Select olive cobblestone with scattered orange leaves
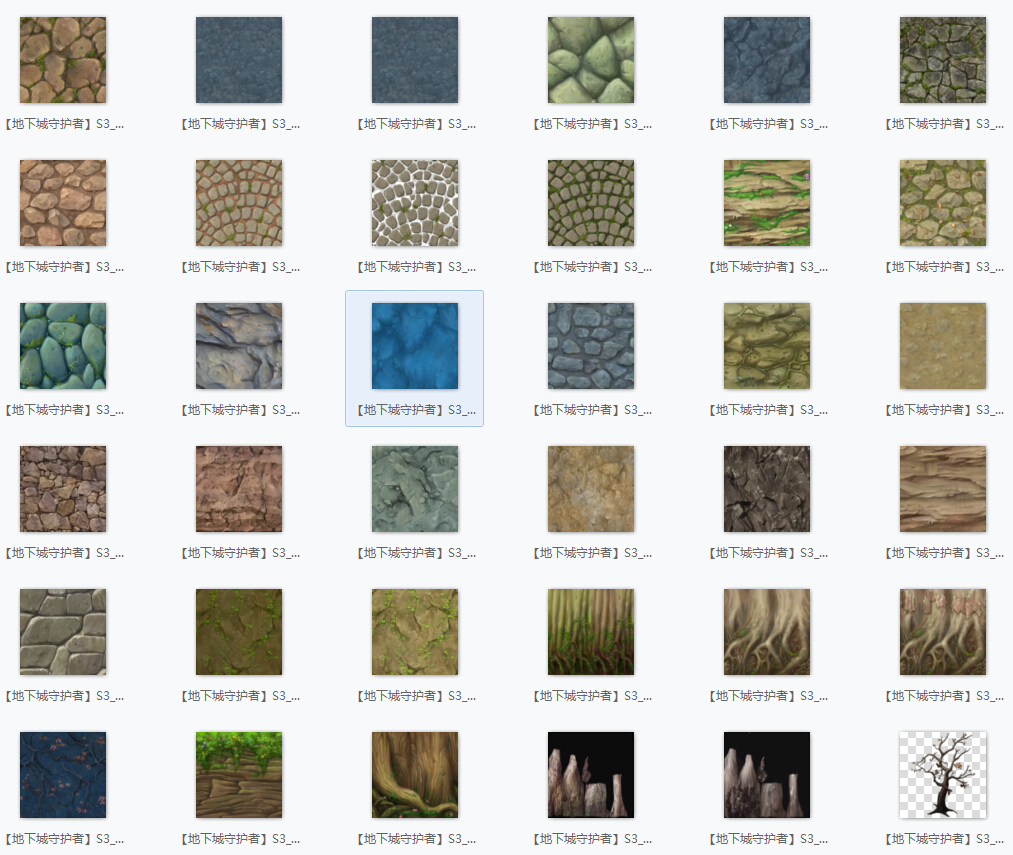The width and height of the screenshot is (1013, 855). click(x=943, y=203)
